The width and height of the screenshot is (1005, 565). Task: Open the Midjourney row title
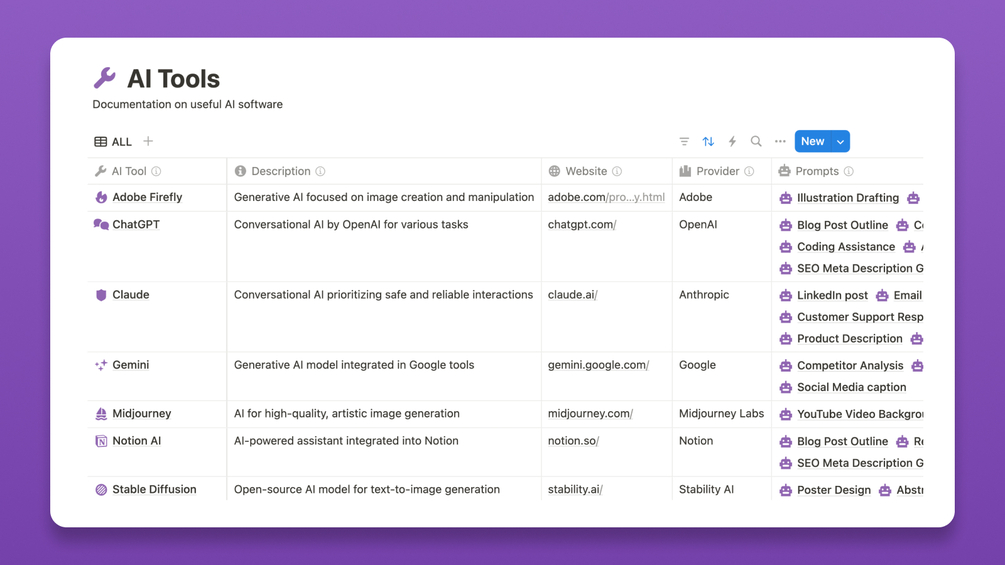(x=142, y=414)
